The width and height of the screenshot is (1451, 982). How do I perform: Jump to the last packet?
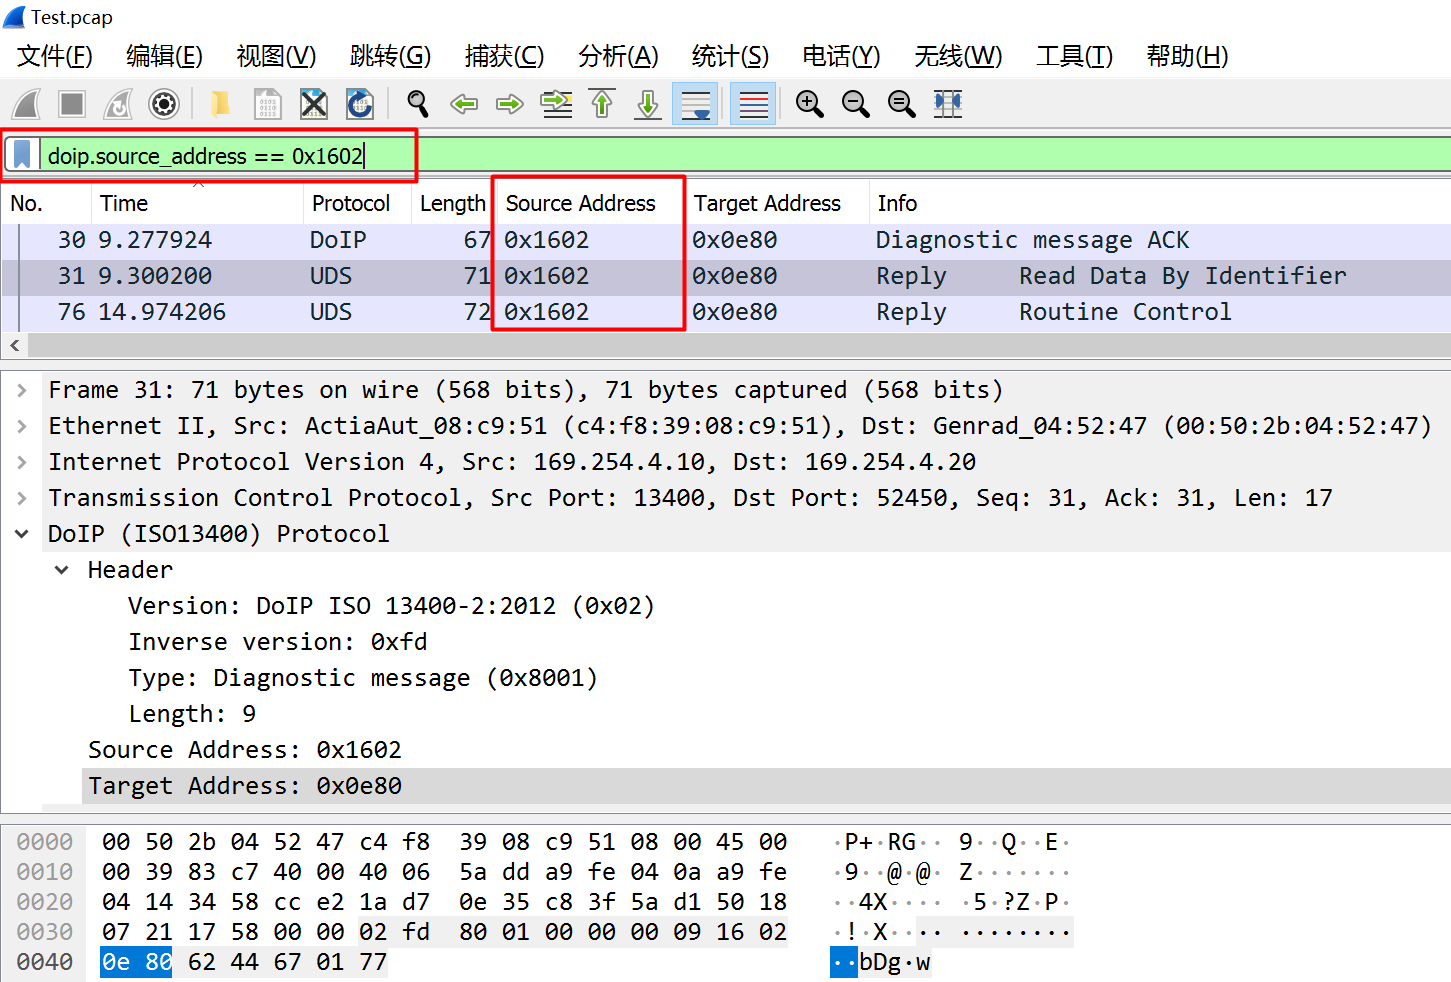647,103
